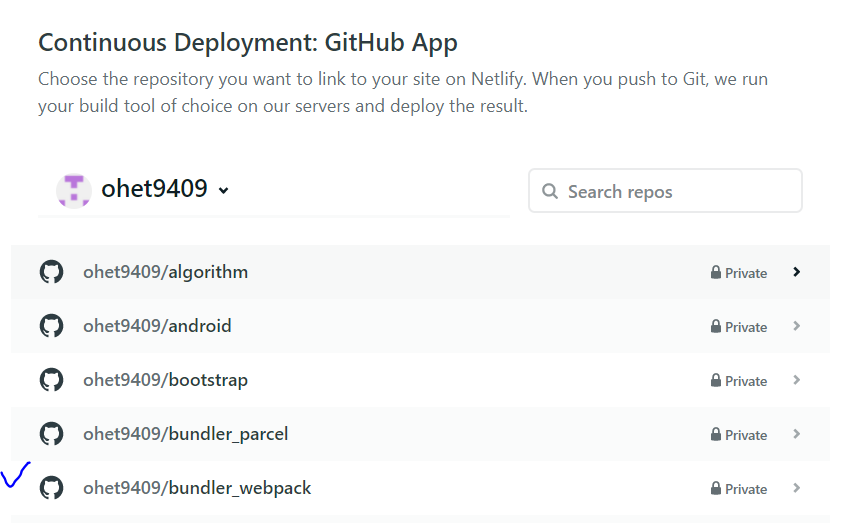Image resolution: width=856 pixels, height=523 pixels.
Task: Focus the Search repos input field
Action: point(665,191)
